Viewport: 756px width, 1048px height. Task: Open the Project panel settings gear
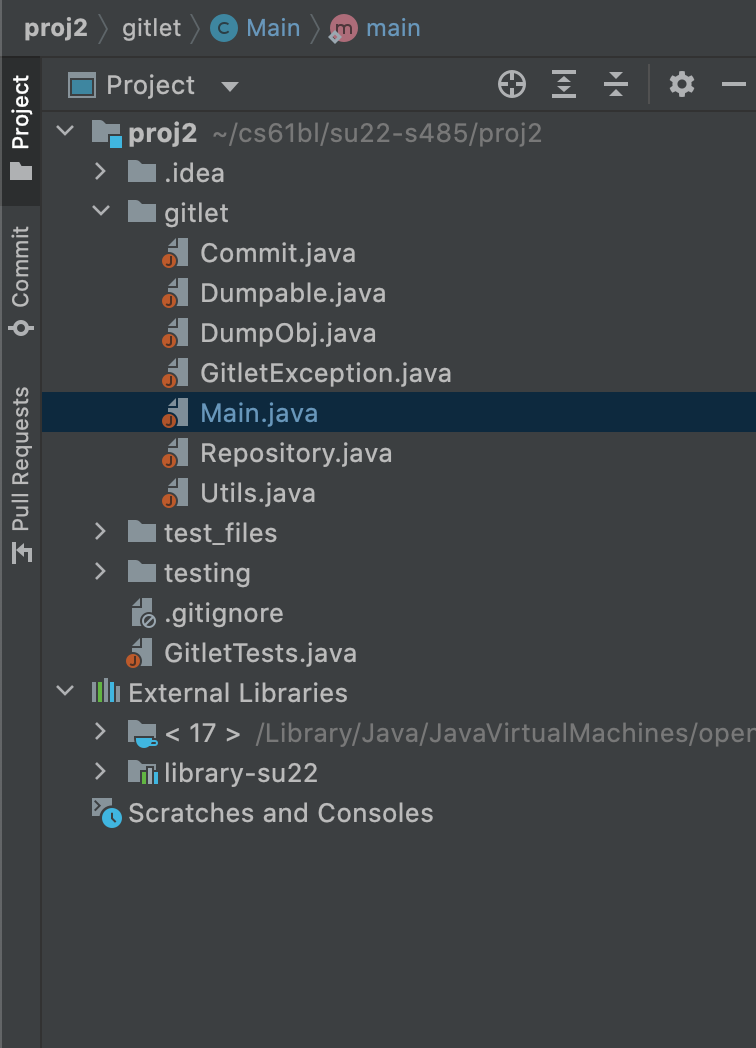click(x=682, y=85)
